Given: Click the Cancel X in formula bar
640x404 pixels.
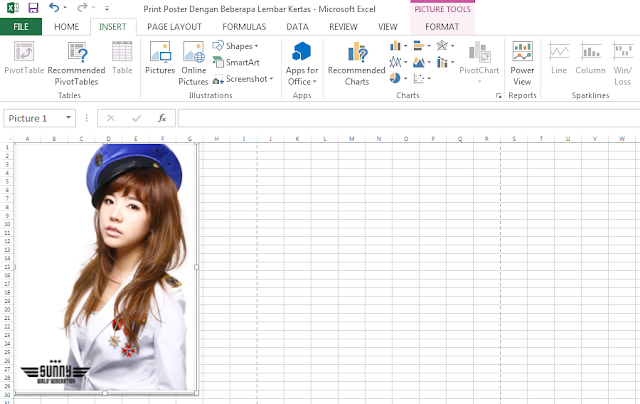Looking at the screenshot, I should (111, 118).
